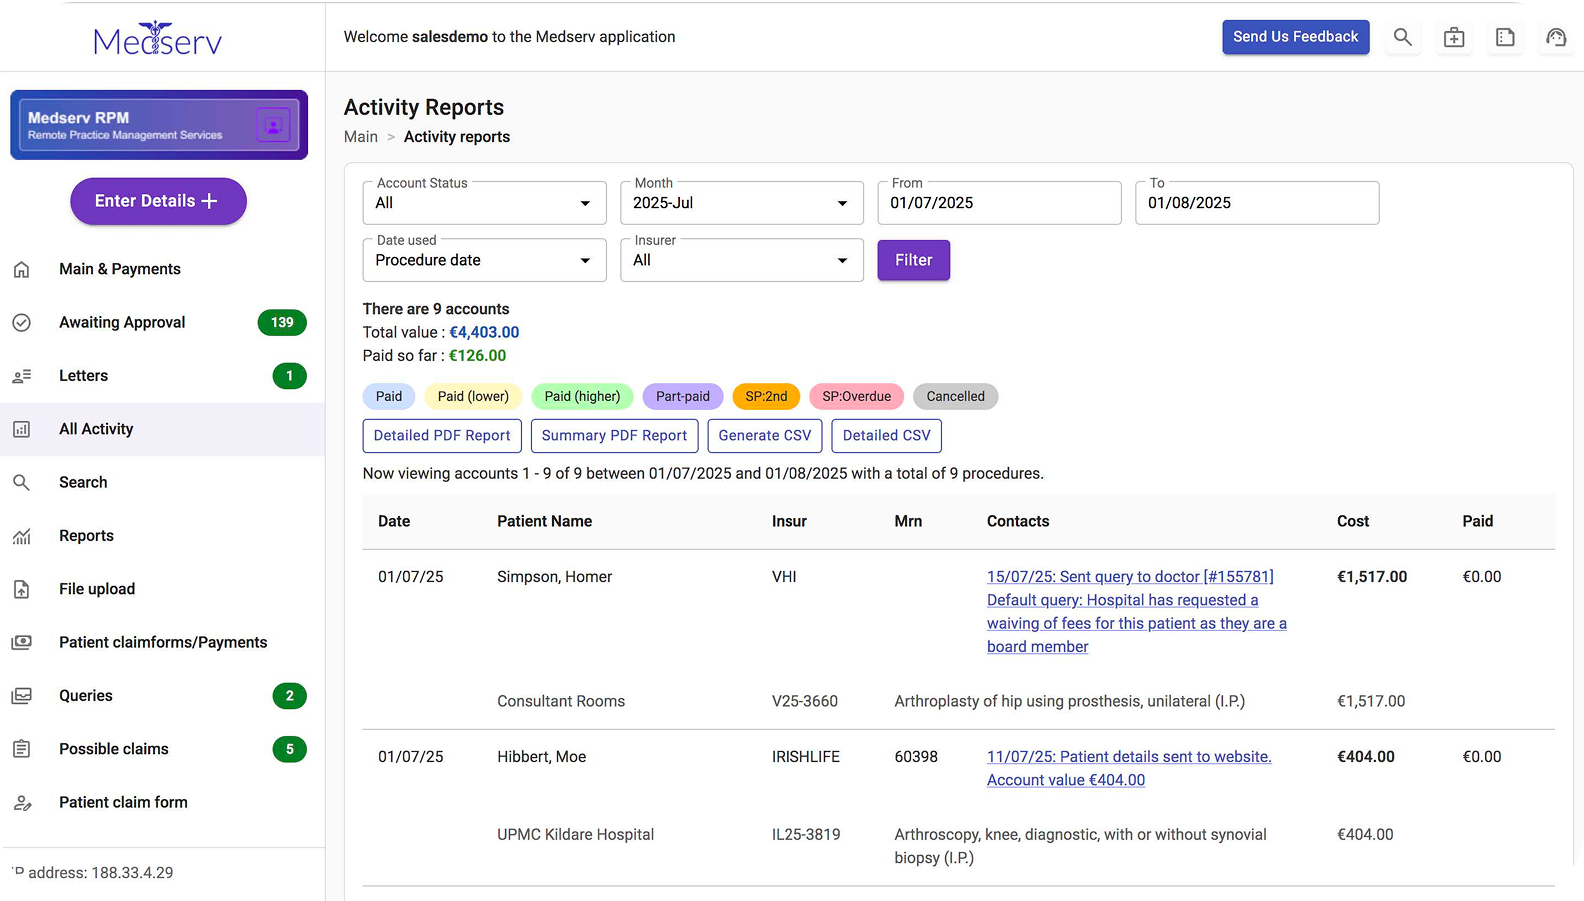1584x901 pixels.
Task: Toggle the Cancelled status chip
Action: (x=955, y=397)
